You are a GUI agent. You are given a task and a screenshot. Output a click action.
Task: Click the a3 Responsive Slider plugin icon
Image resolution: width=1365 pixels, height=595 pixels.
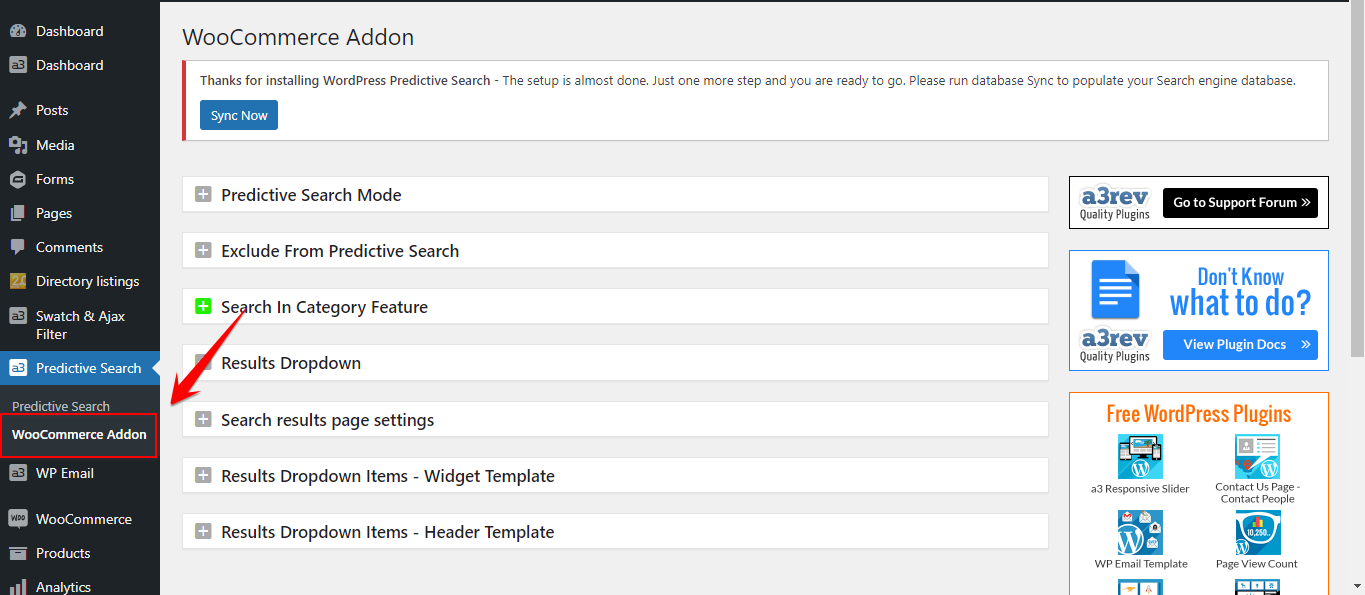pos(1140,456)
